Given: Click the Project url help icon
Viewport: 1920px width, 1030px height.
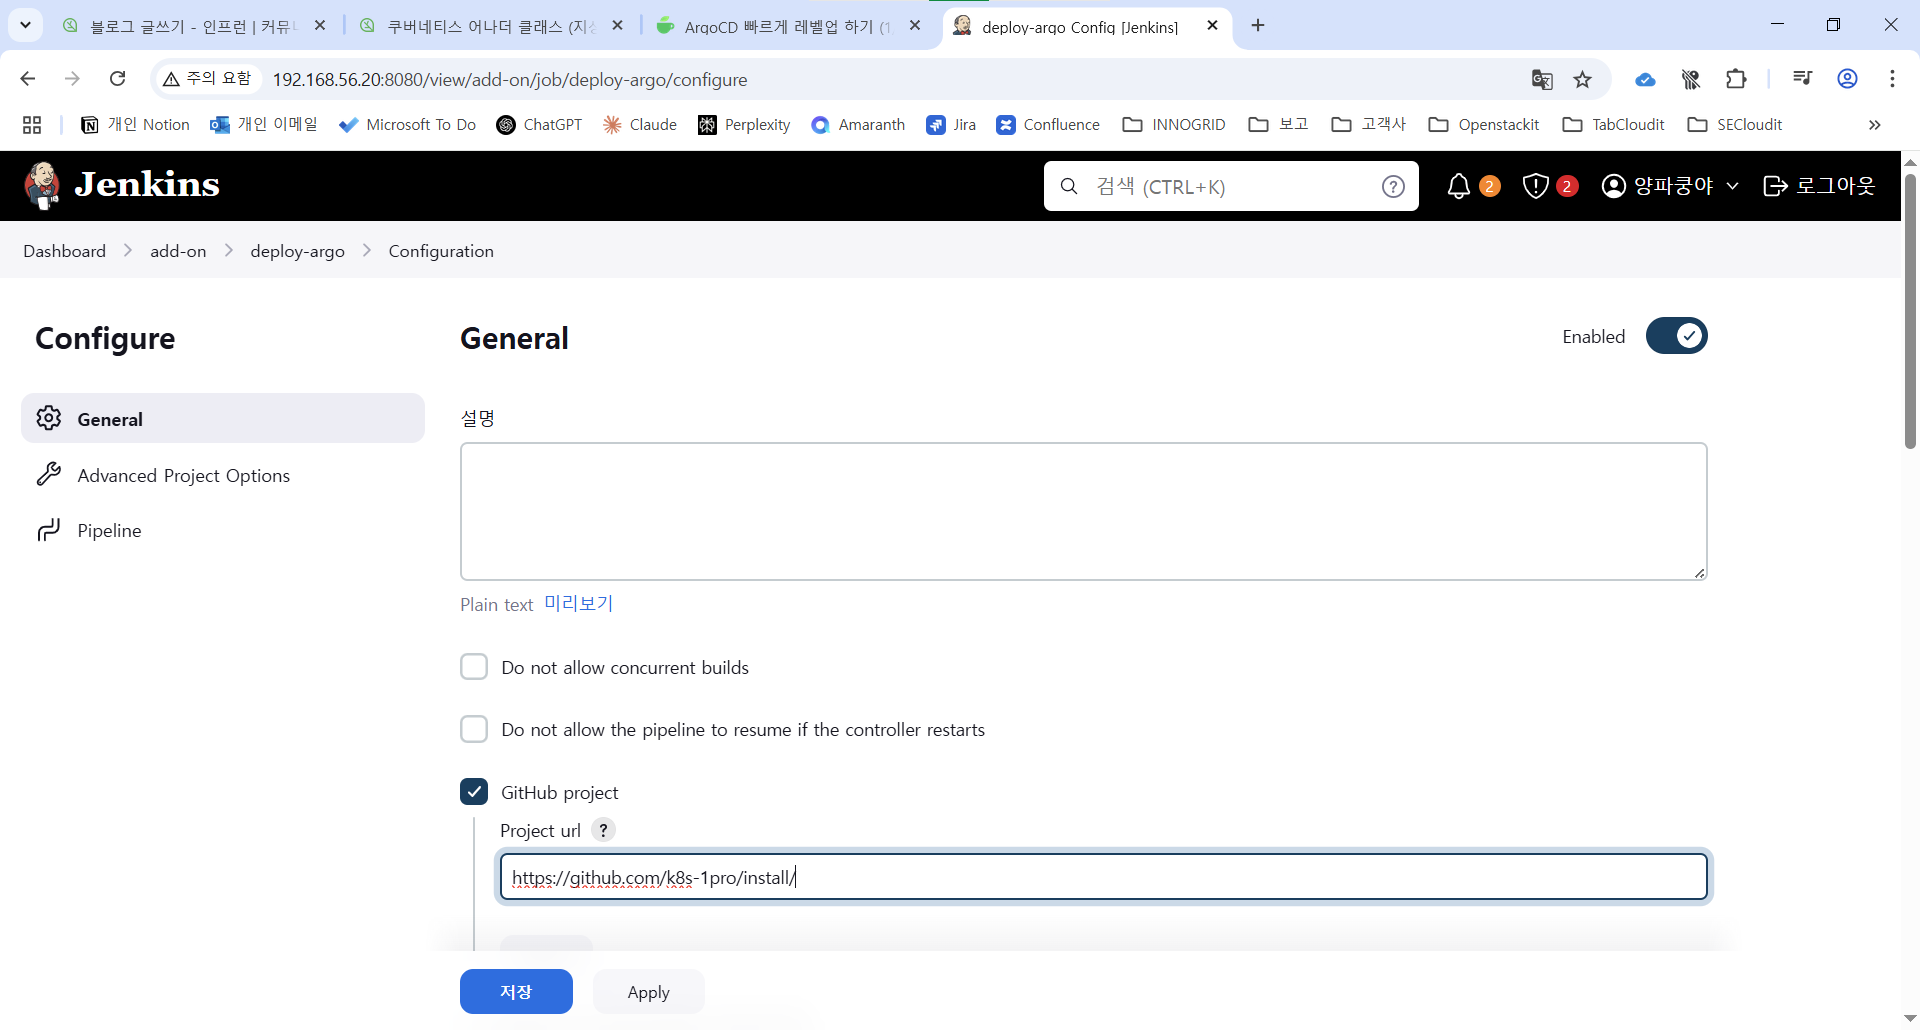Looking at the screenshot, I should click(x=603, y=830).
